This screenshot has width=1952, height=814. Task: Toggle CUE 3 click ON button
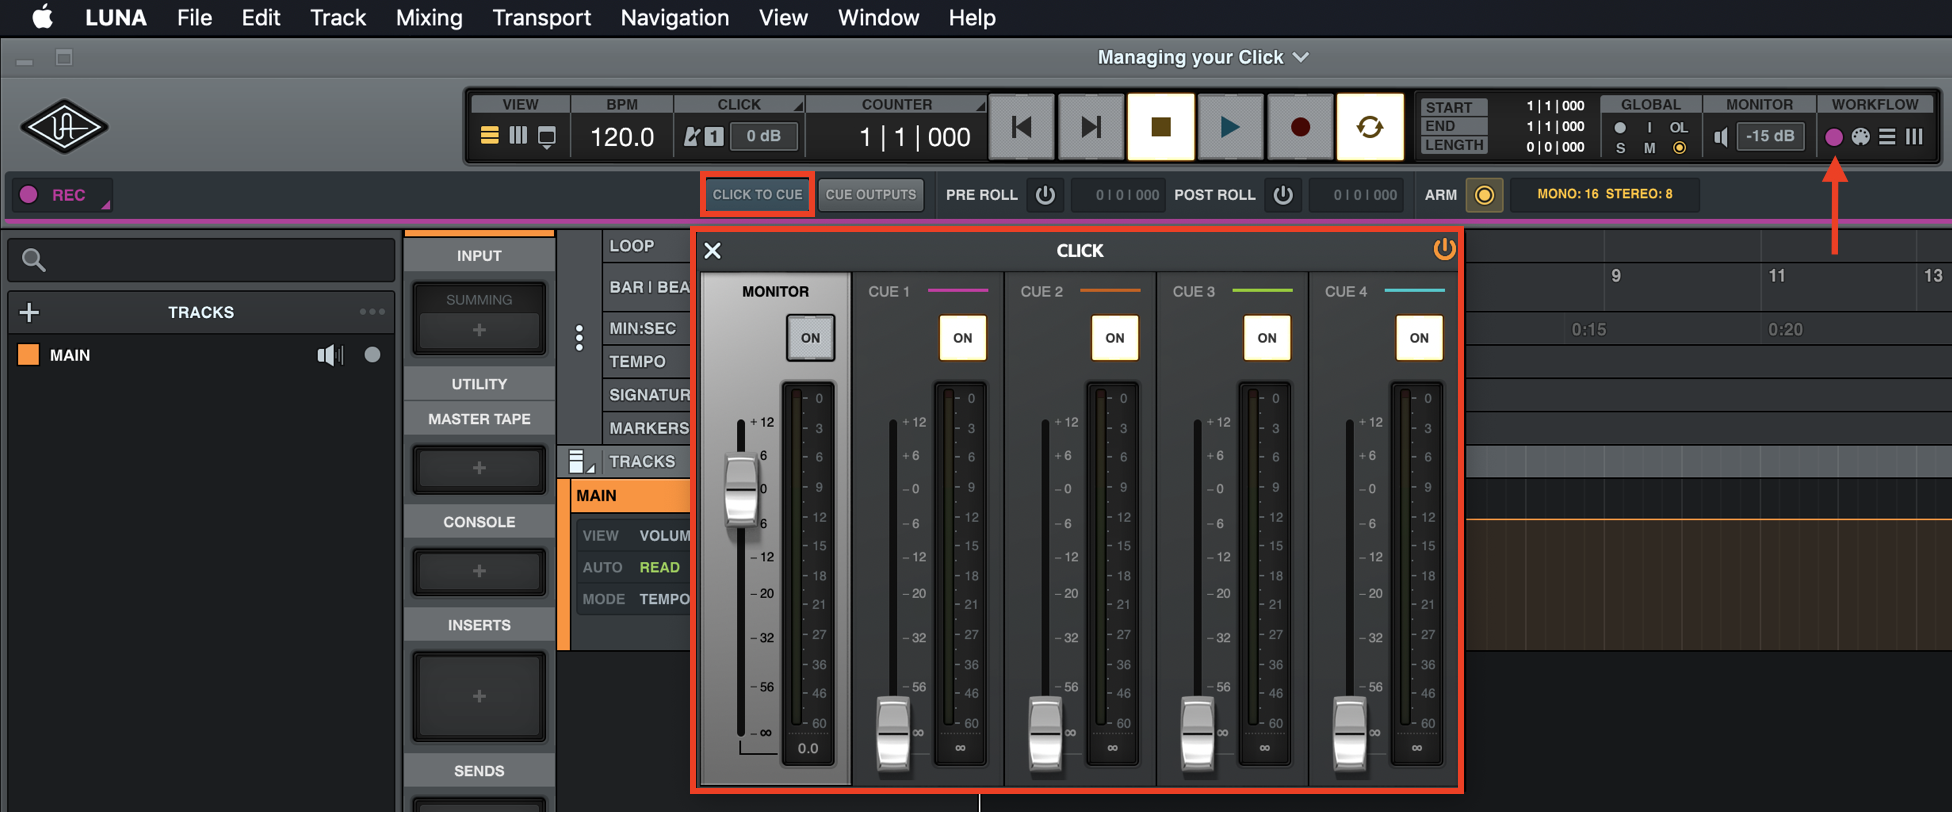point(1266,338)
